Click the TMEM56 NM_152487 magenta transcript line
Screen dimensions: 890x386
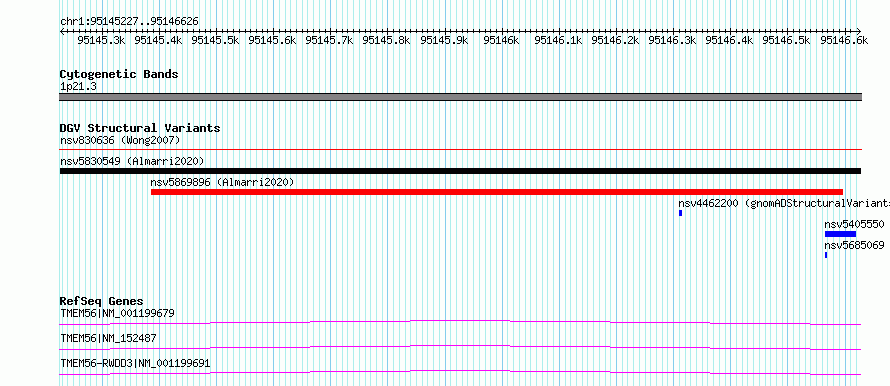click(x=460, y=347)
